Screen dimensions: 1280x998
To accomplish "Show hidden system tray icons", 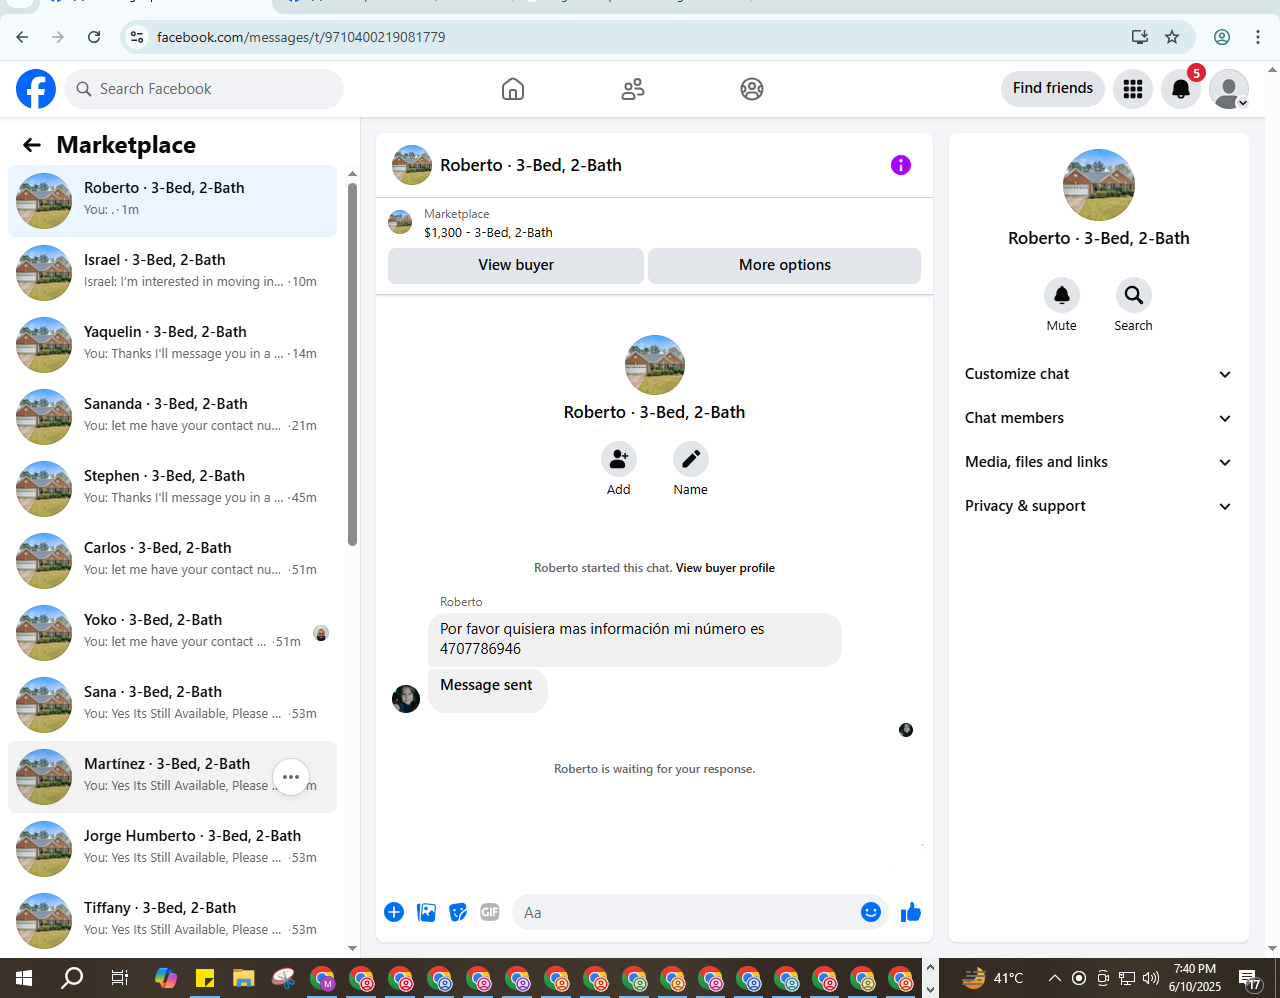I will point(1055,978).
